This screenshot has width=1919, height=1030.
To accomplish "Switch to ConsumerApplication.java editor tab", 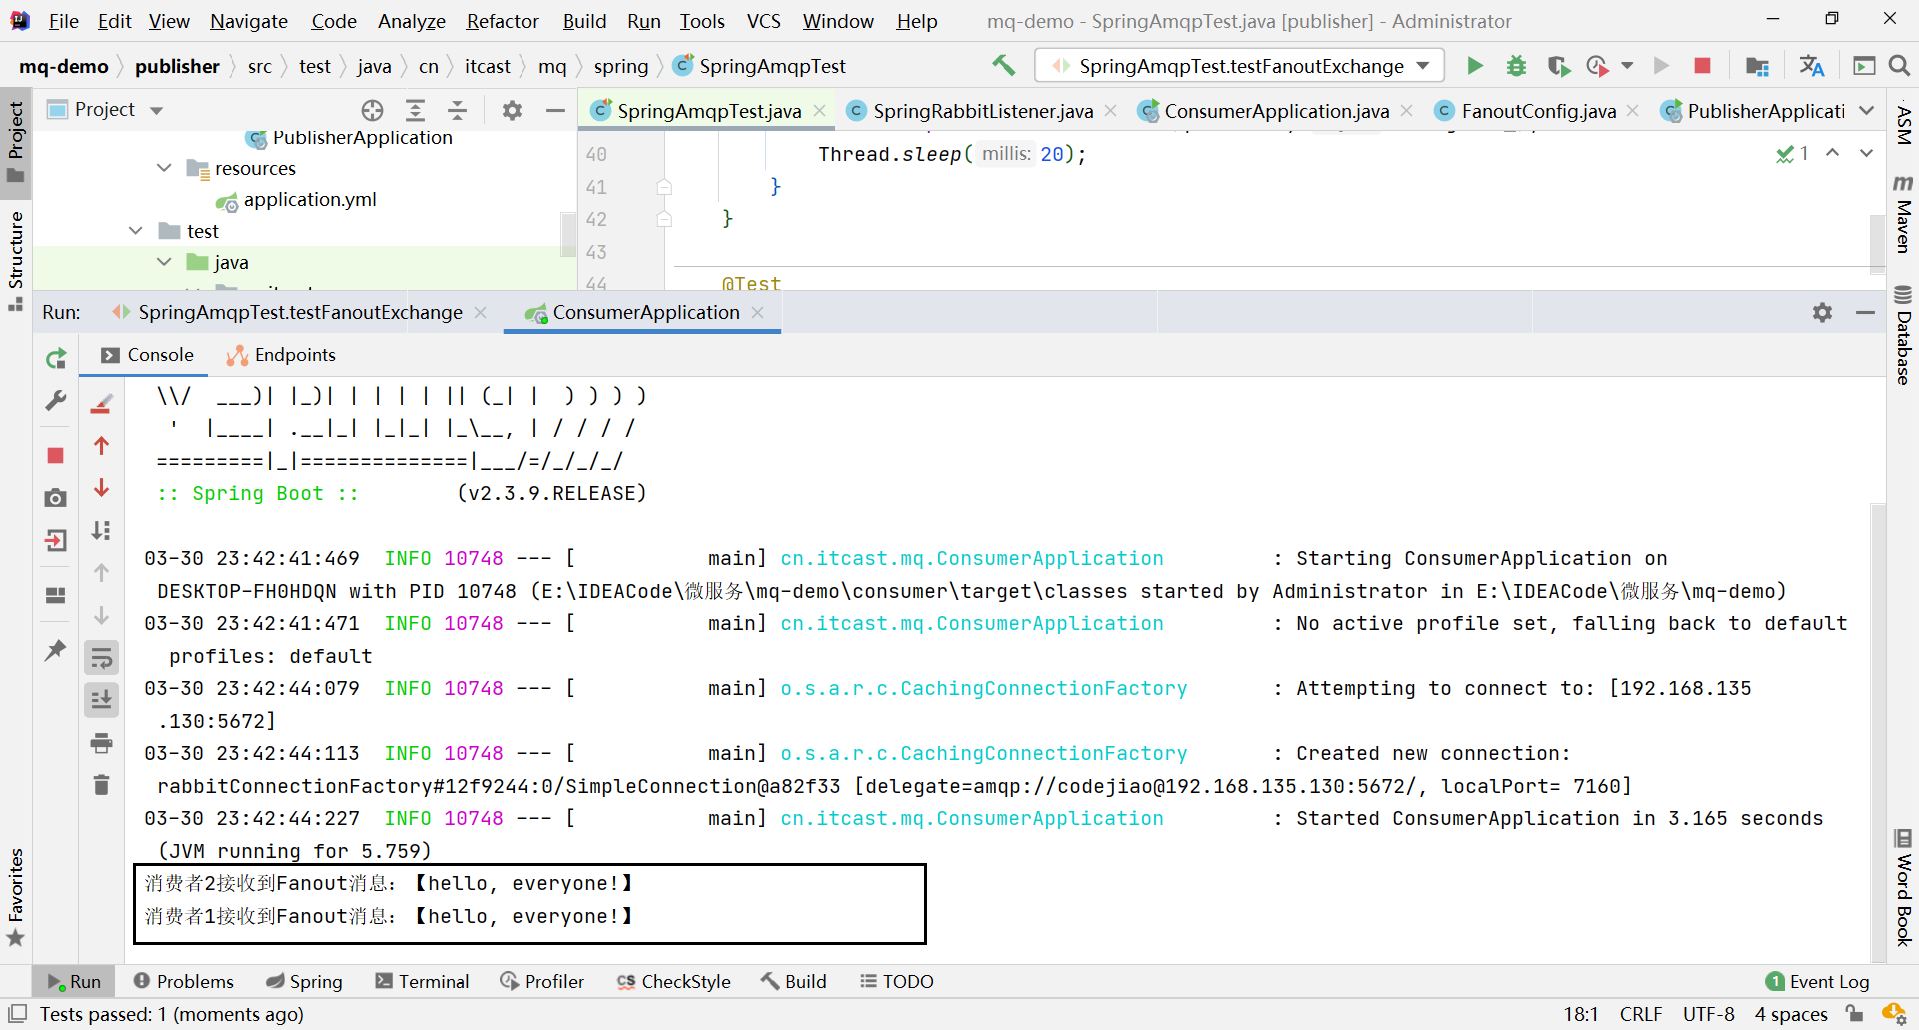I will point(1276,111).
